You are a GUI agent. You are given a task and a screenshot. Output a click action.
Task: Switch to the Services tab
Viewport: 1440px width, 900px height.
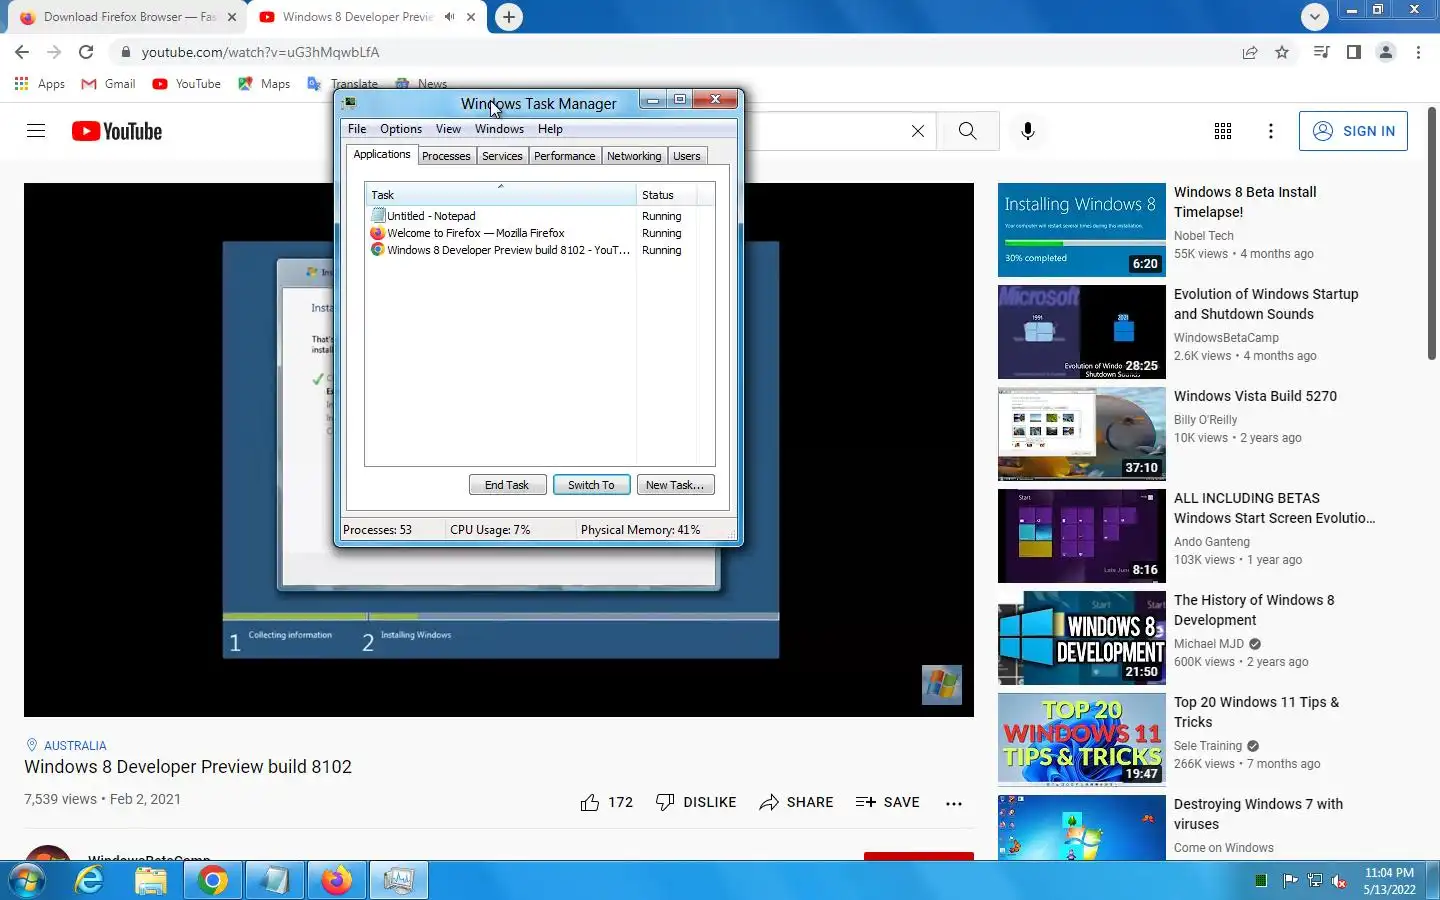click(502, 156)
